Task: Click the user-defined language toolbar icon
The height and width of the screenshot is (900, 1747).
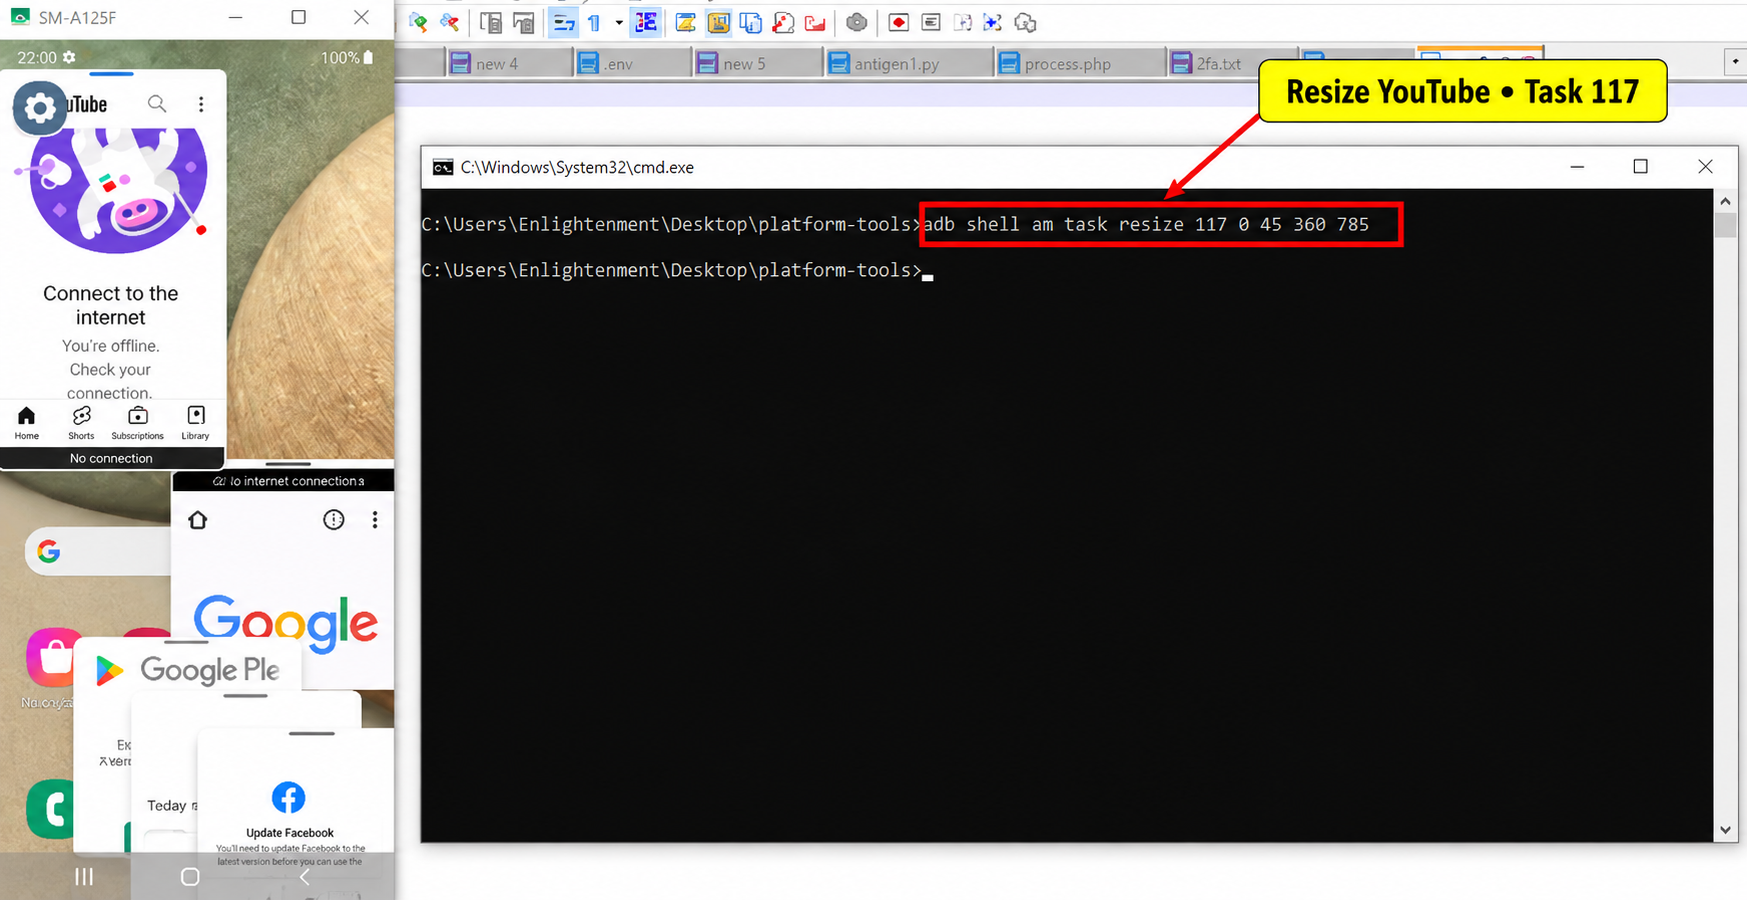Action: pos(685,23)
